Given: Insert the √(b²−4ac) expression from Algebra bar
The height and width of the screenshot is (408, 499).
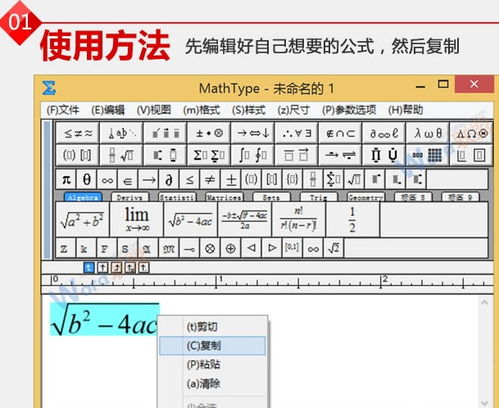Looking at the screenshot, I should pyautogui.click(x=191, y=220).
